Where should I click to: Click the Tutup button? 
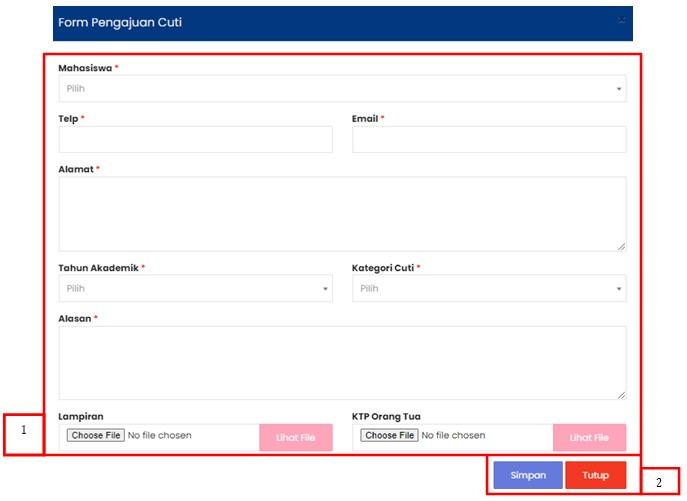pos(596,475)
